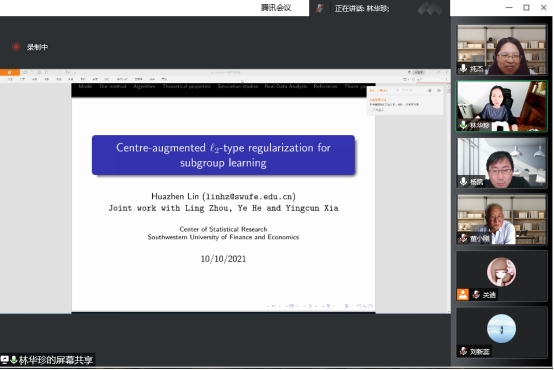Screen dimensions: 554x370
Task: Click the orange WPS logo button
Action: click(x=10, y=72)
